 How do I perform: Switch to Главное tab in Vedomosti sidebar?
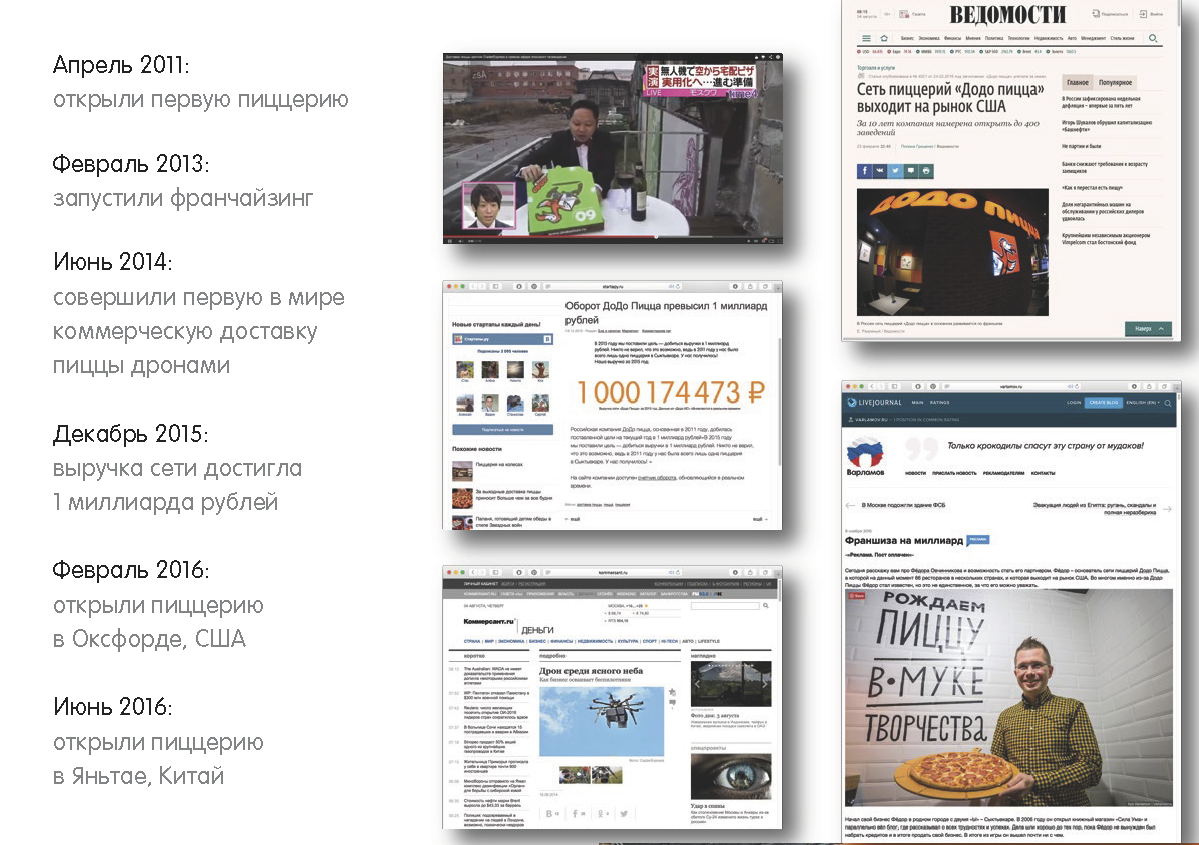pyautogui.click(x=1077, y=83)
